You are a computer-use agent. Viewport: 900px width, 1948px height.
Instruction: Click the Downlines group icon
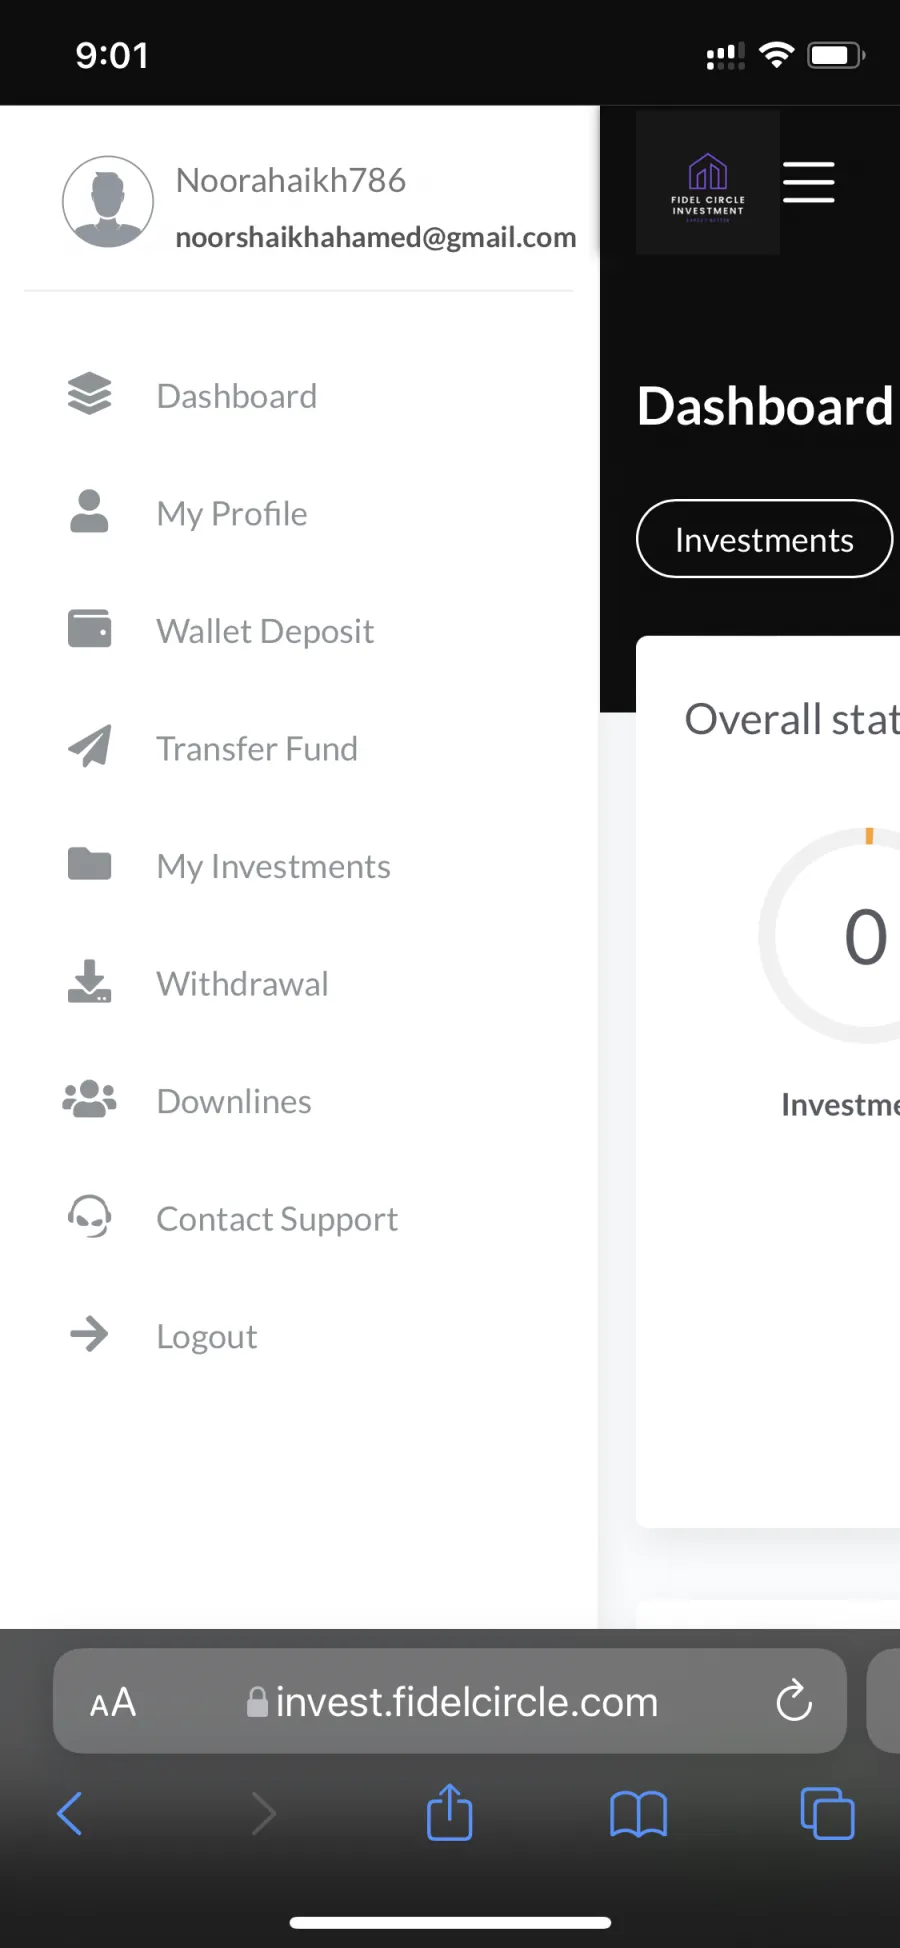pos(89,1099)
